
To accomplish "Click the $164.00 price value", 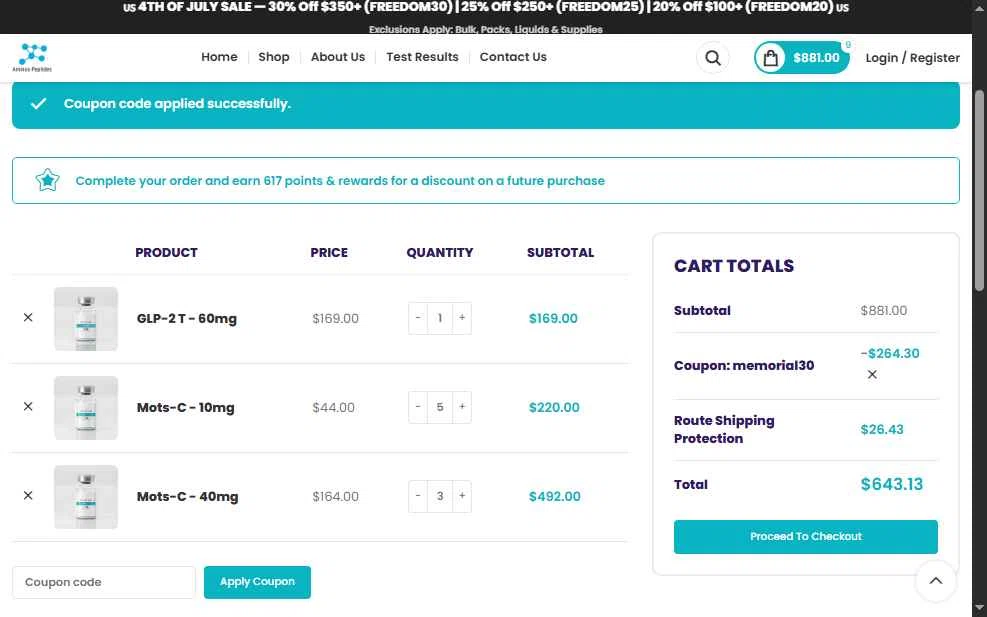I will click(x=336, y=496).
